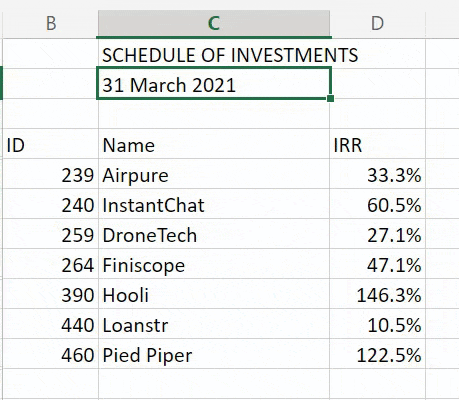Select the IRR header cell
The height and width of the screenshot is (400, 459).
[x=377, y=144]
